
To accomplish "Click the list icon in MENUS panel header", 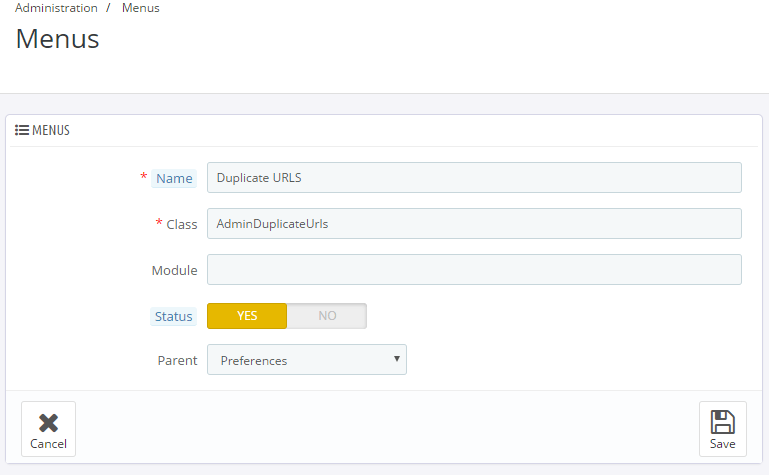I will pyautogui.click(x=21, y=130).
